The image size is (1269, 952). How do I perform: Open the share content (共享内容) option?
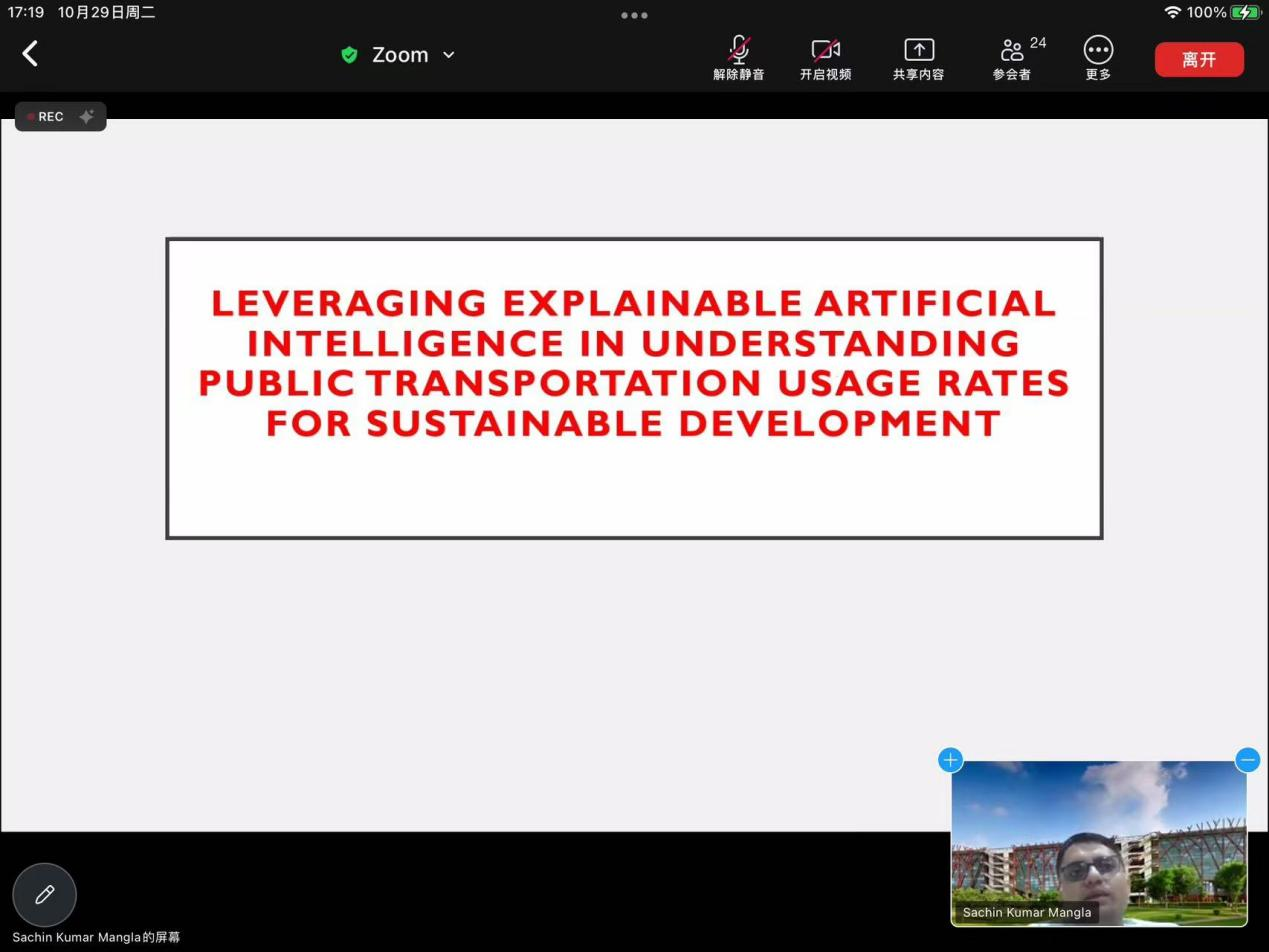(x=918, y=58)
